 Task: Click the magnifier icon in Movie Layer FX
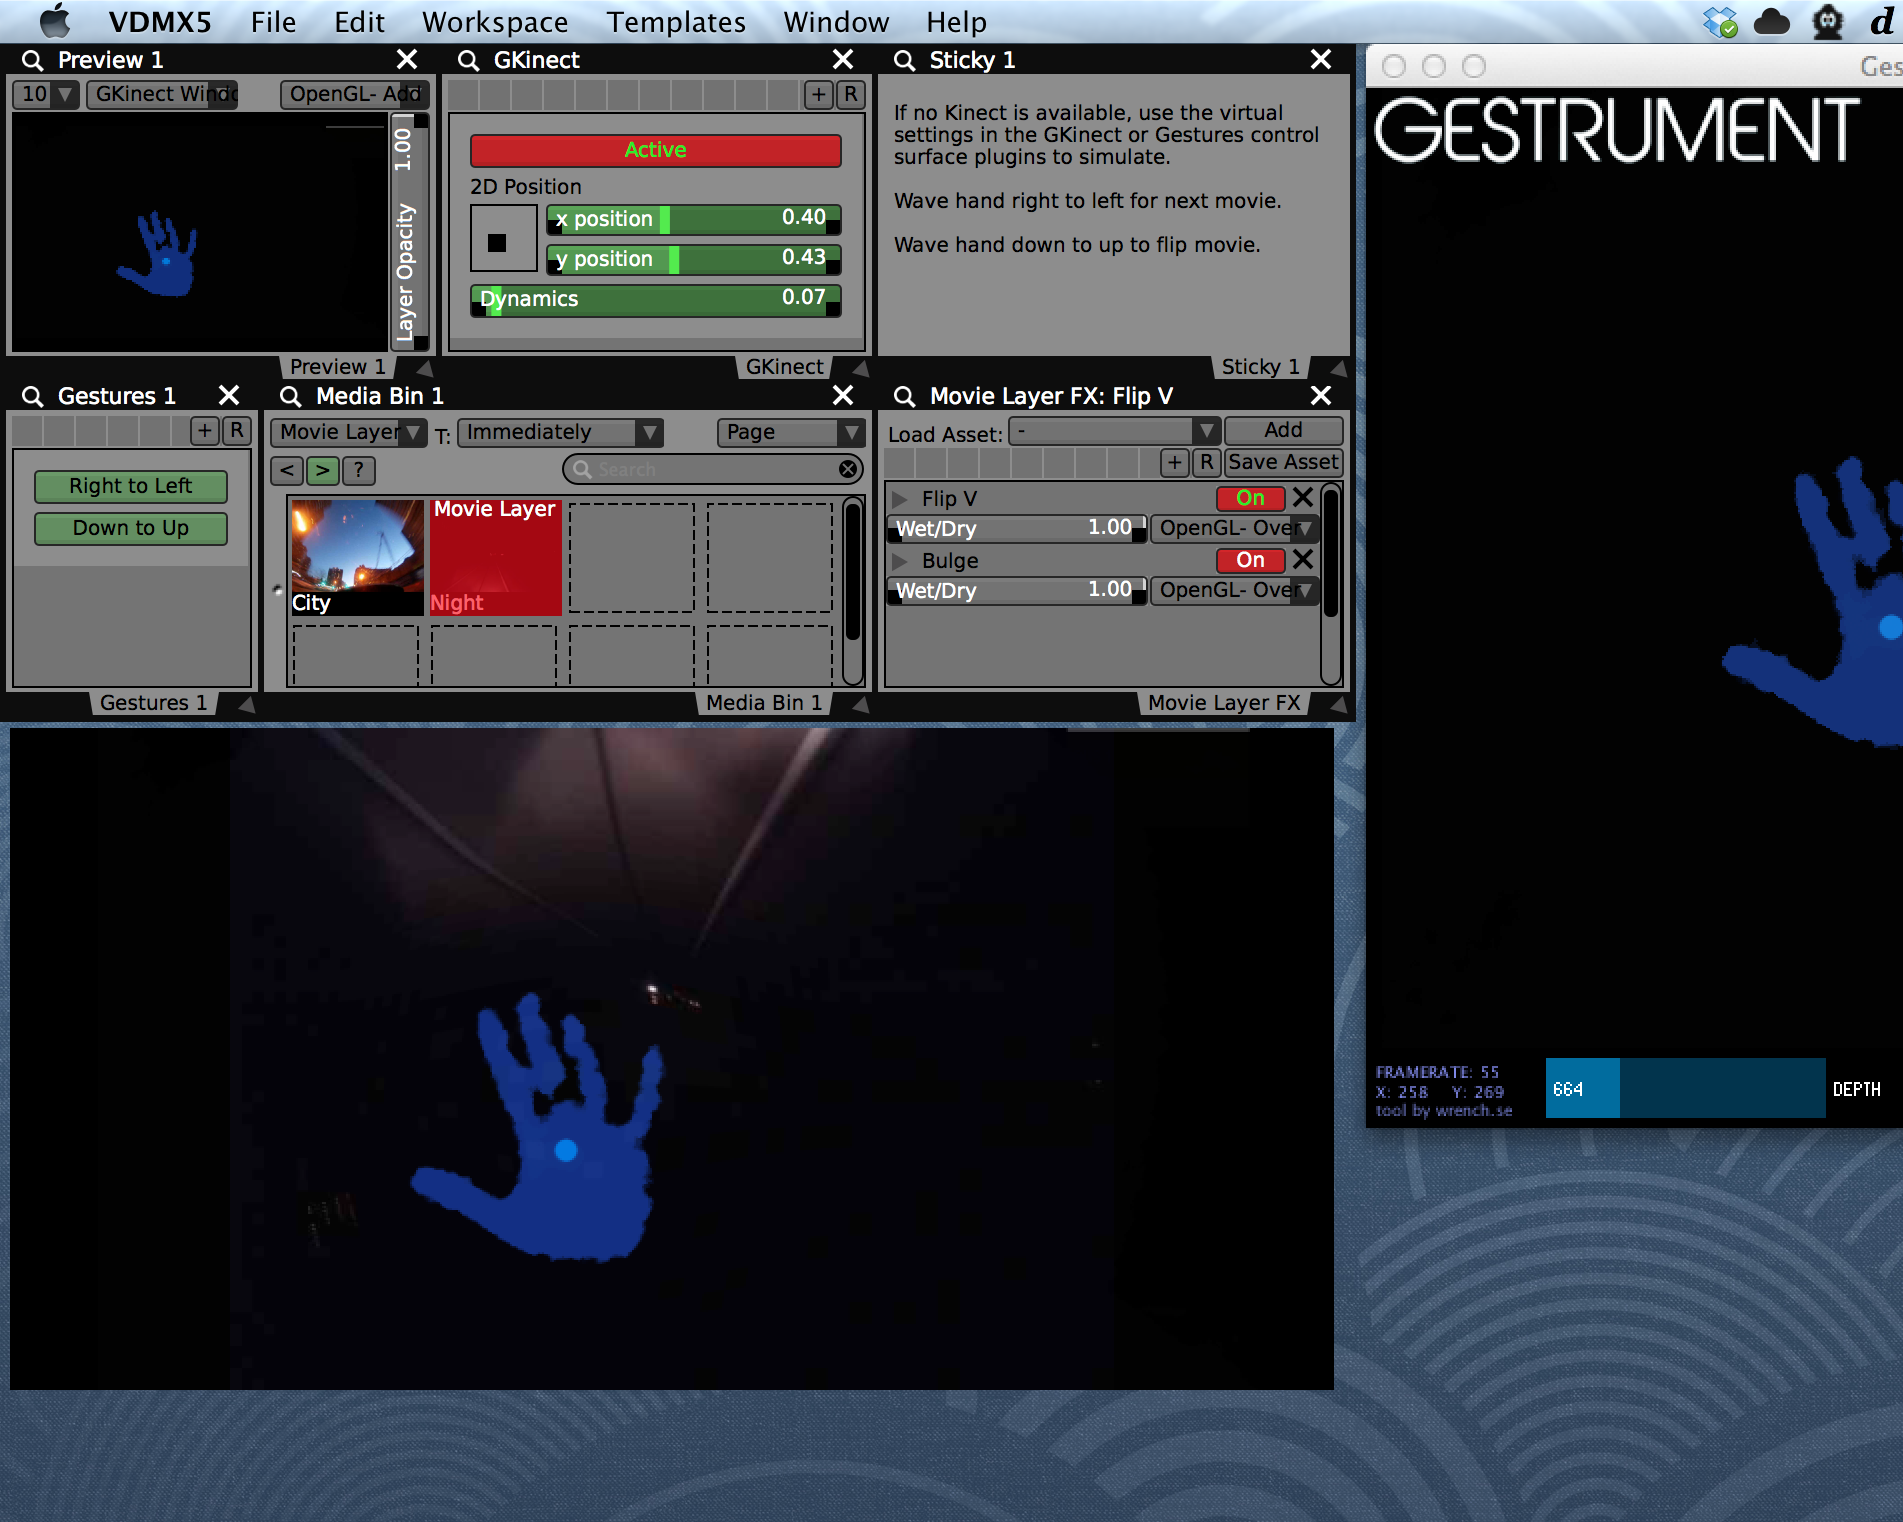tap(904, 396)
